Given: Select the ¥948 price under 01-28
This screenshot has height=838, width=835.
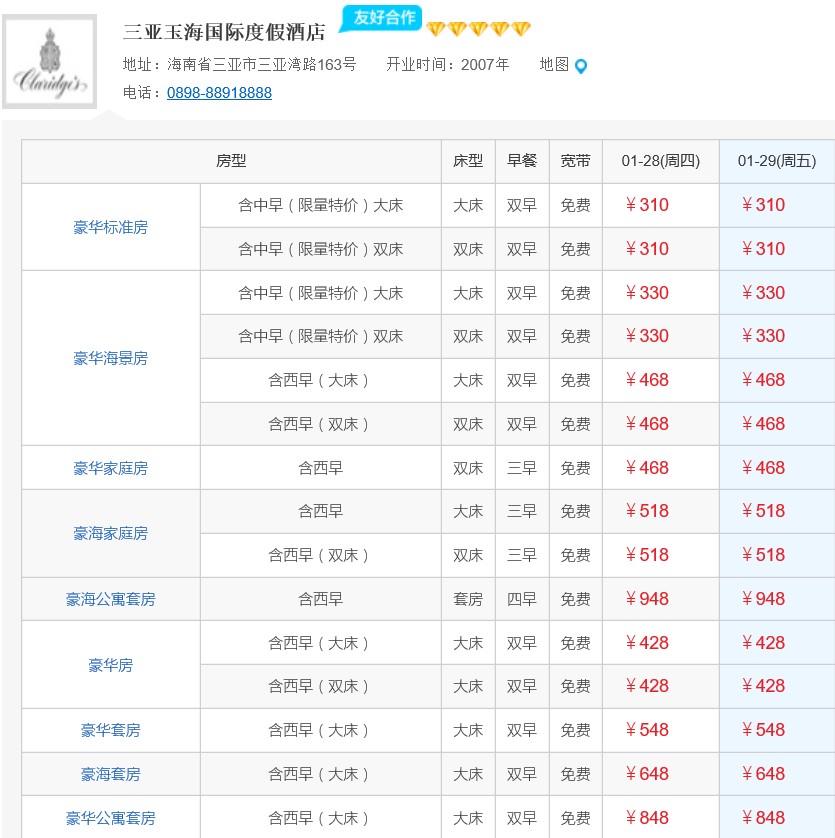Looking at the screenshot, I should (x=647, y=599).
